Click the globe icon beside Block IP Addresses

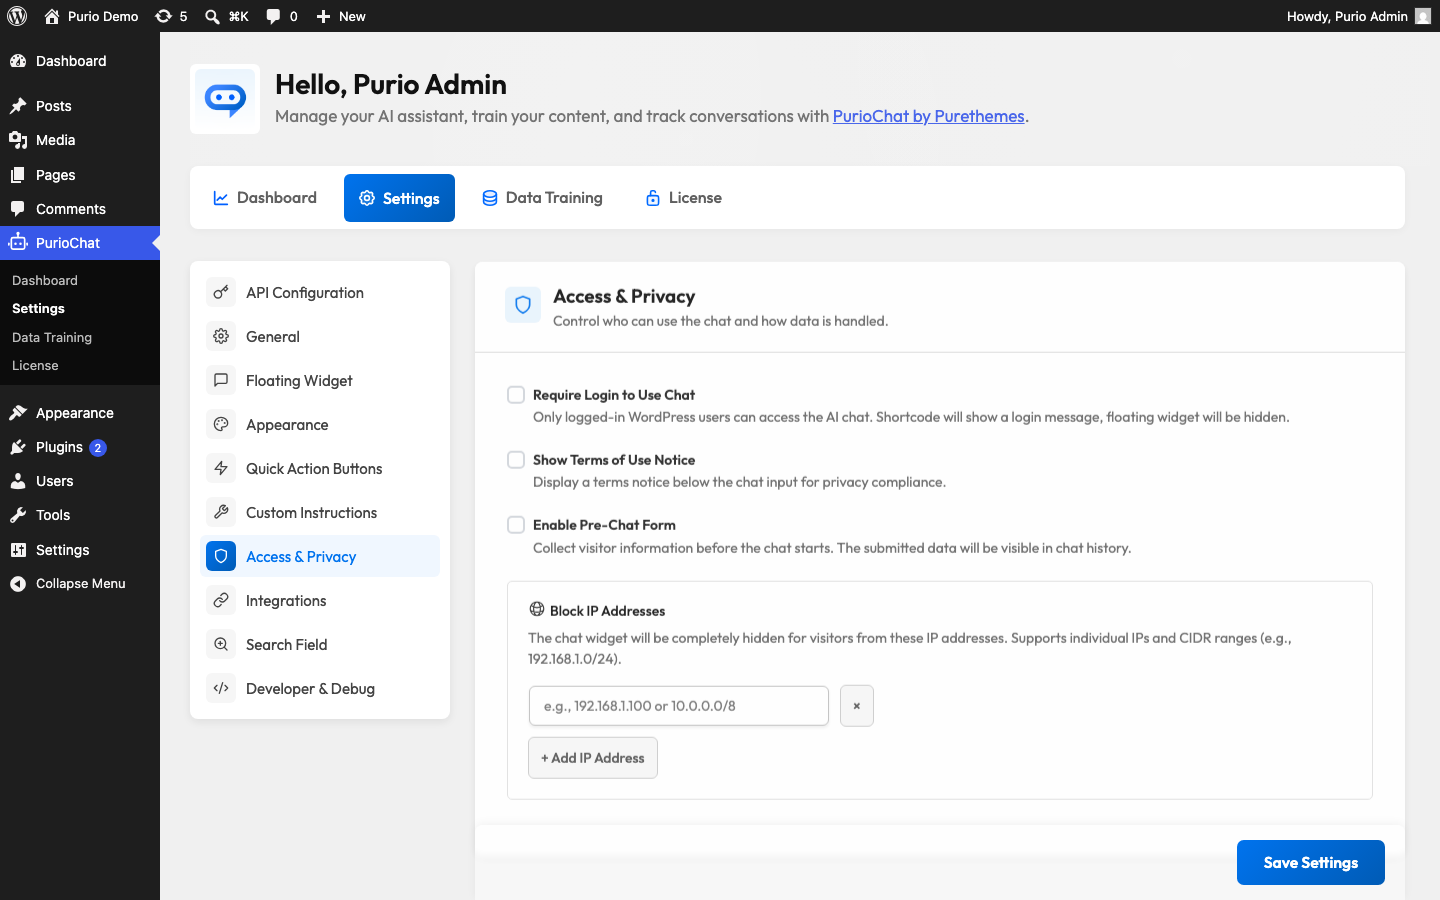[537, 609]
